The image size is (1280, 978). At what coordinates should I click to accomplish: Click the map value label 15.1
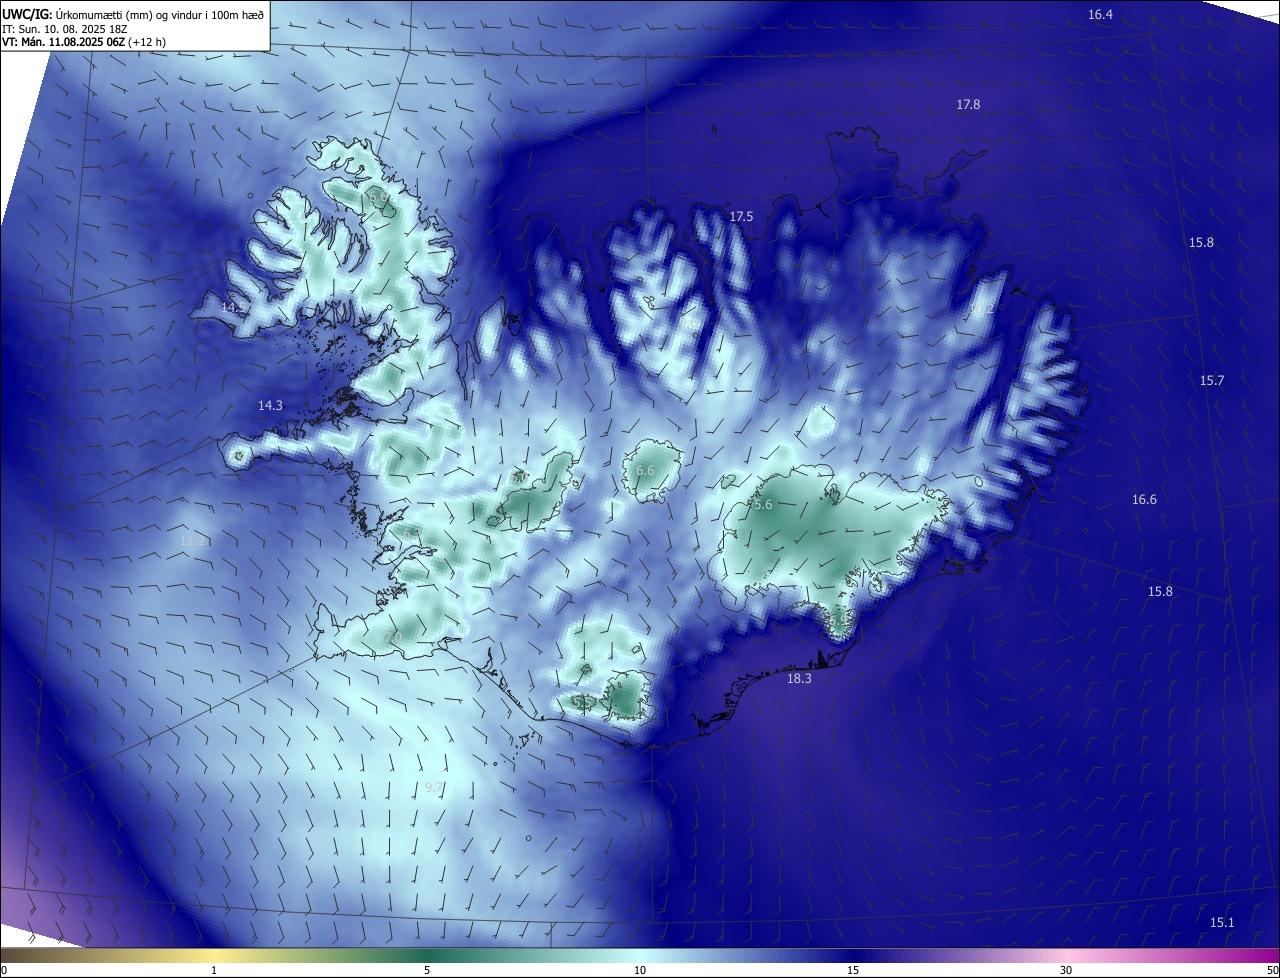click(1222, 922)
